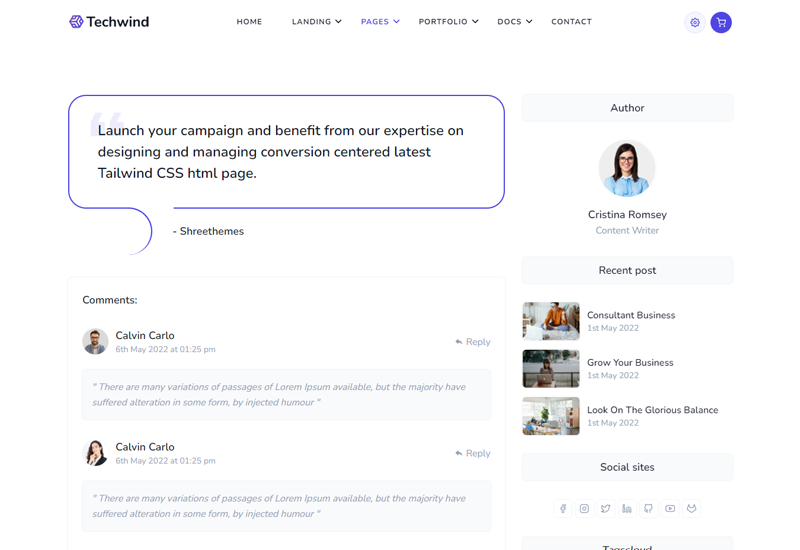Click the Recent post section heading
The width and height of the screenshot is (800, 550).
point(627,270)
